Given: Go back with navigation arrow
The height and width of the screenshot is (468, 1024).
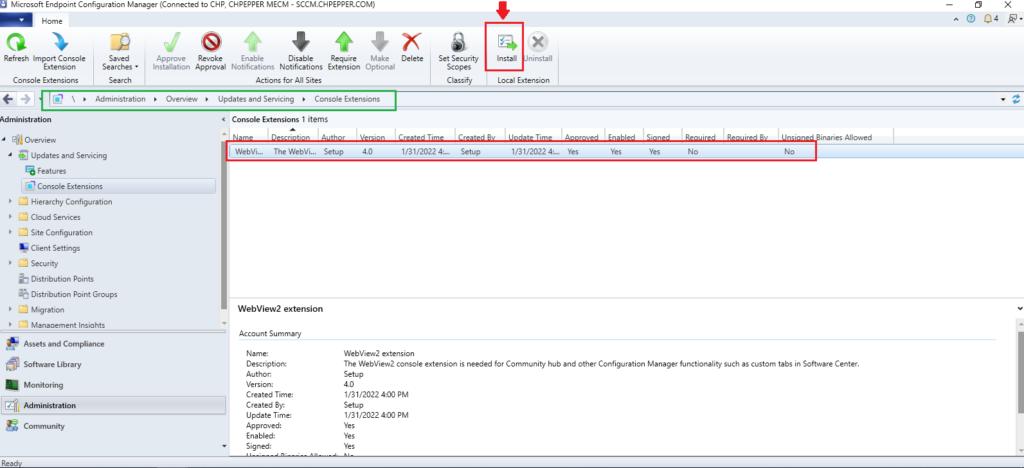Looking at the screenshot, I should (8, 99).
